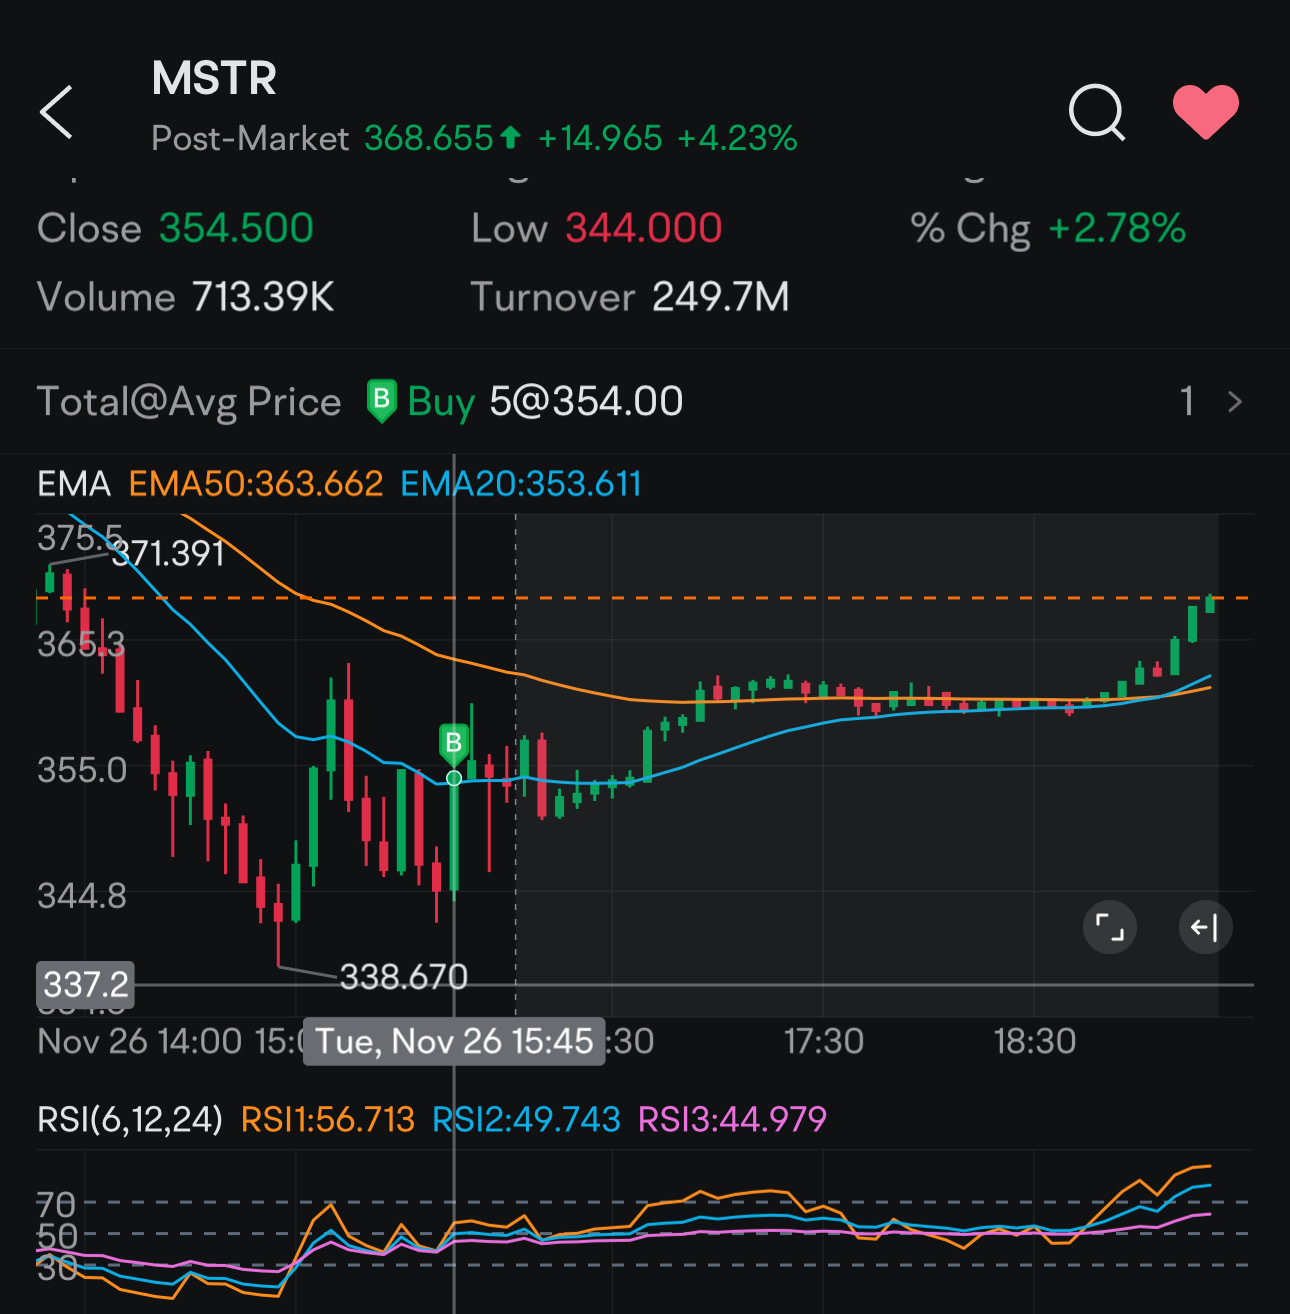1290x1314 pixels.
Task: Tap the RSI1:56.713 value
Action: point(328,1119)
